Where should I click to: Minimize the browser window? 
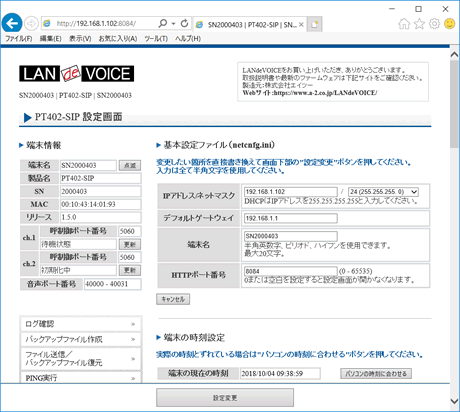point(392,9)
